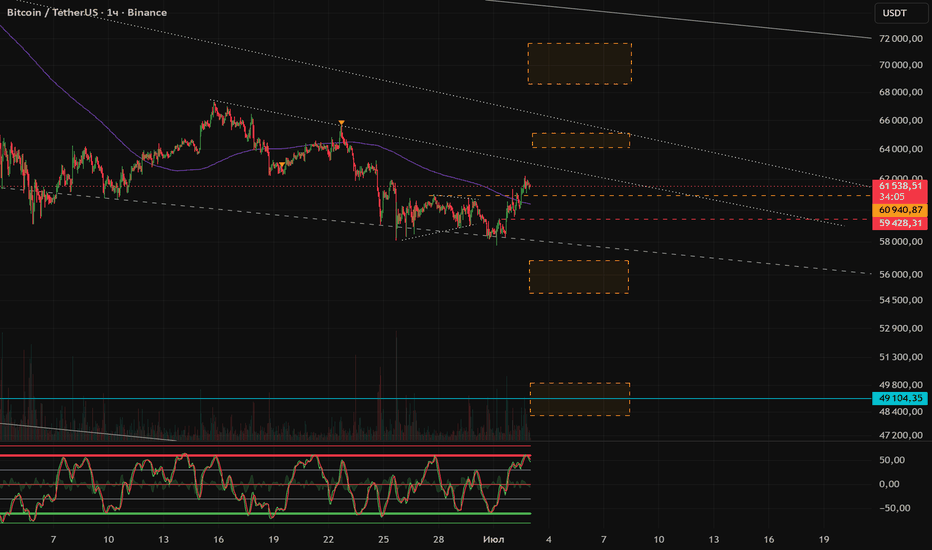Select the thick red oscillator upper band line
The width and height of the screenshot is (932, 550).
tap(265, 455)
